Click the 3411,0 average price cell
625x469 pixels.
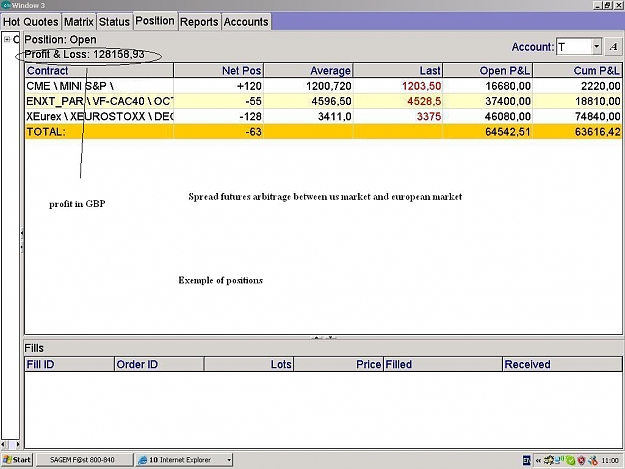[x=308, y=116]
